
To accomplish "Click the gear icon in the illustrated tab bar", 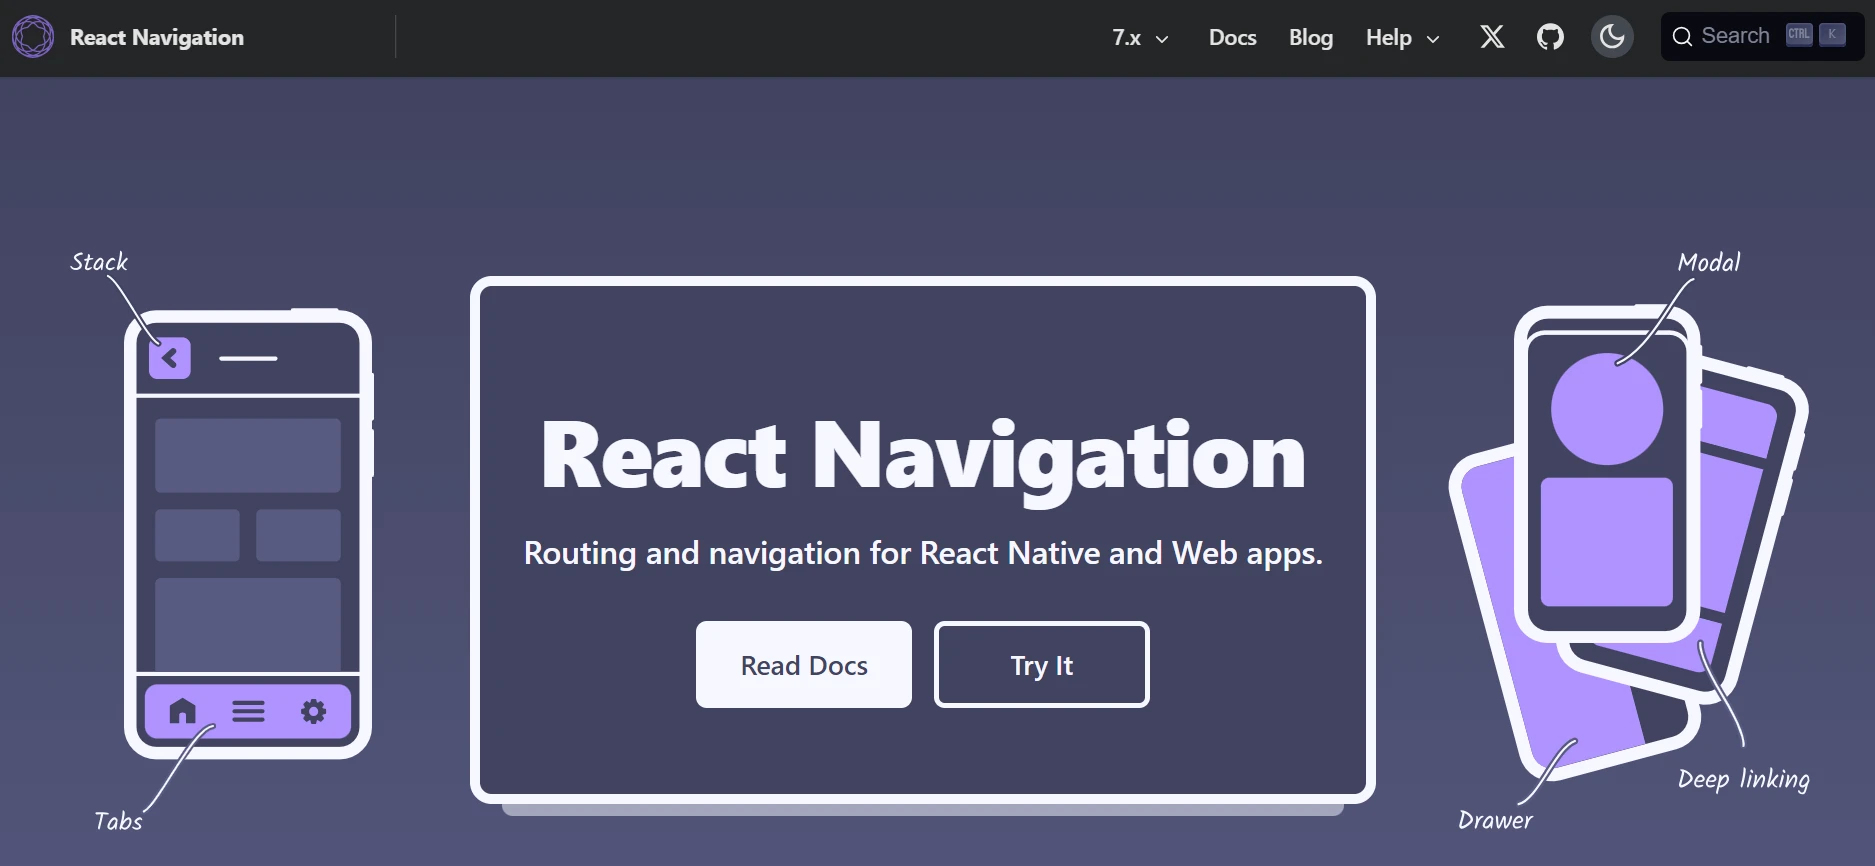I will pos(314,711).
